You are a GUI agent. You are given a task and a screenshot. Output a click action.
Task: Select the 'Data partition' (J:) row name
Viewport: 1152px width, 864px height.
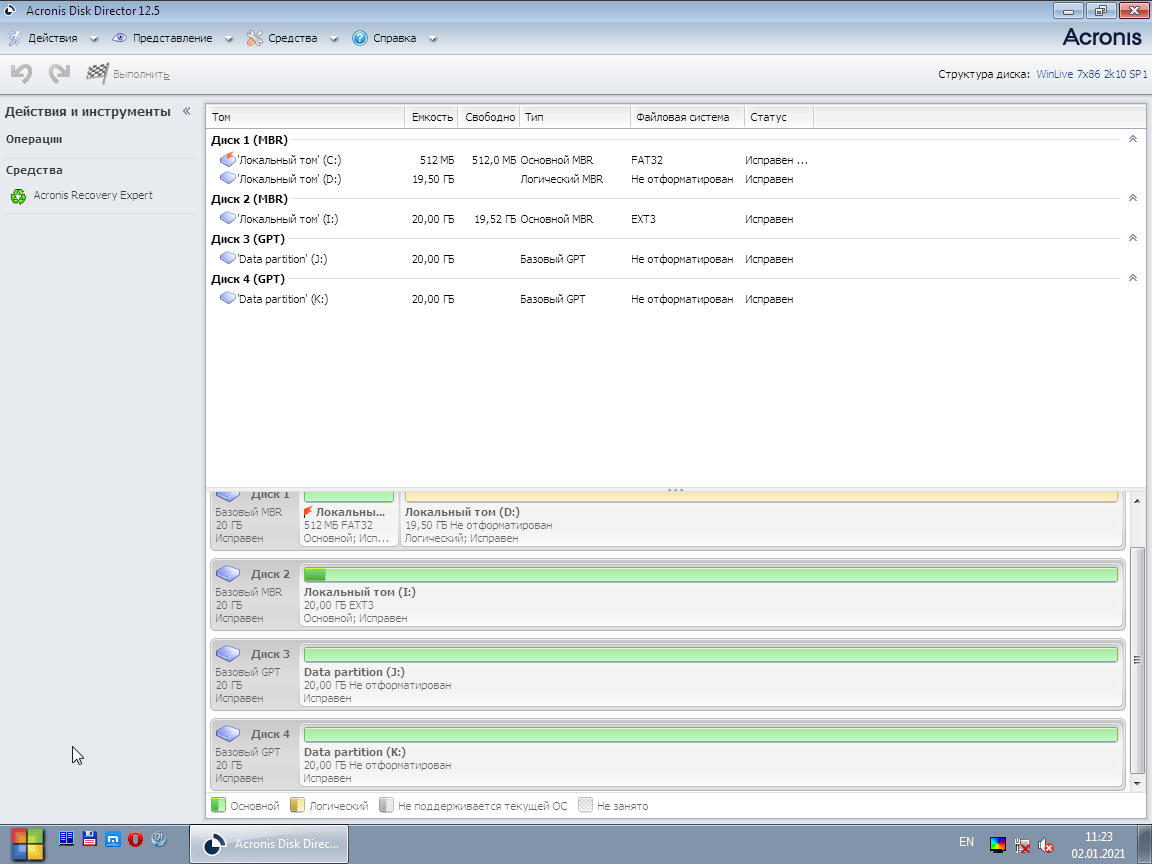pos(282,259)
